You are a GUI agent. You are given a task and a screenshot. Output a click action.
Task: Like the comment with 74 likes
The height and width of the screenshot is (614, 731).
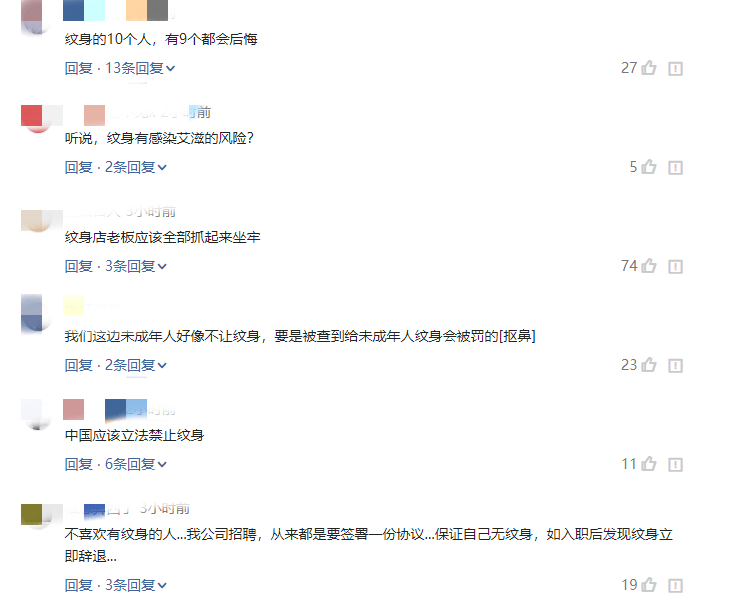[648, 266]
